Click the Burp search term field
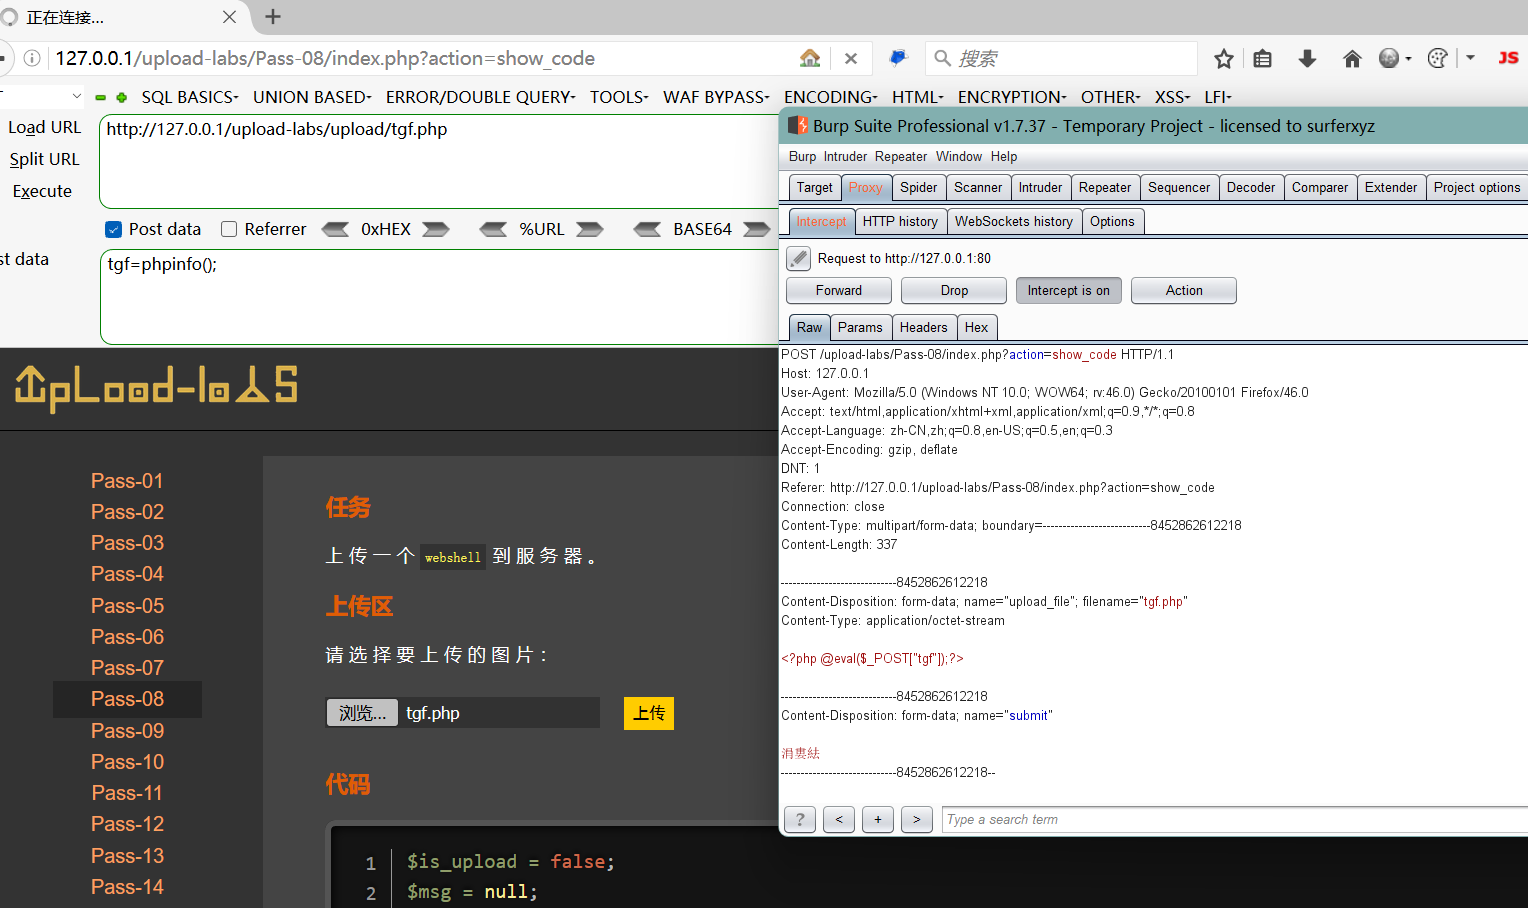The width and height of the screenshot is (1528, 908). coord(1234,820)
